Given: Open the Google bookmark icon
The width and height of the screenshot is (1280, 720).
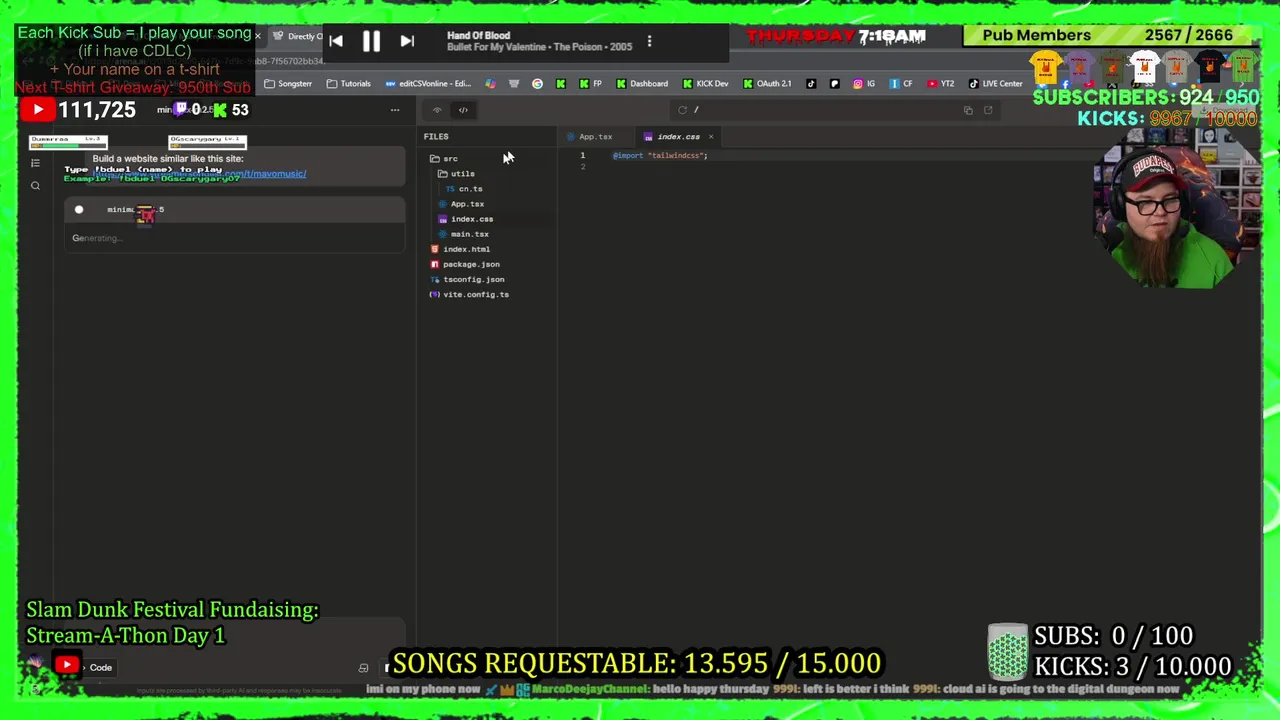Looking at the screenshot, I should pos(537,84).
